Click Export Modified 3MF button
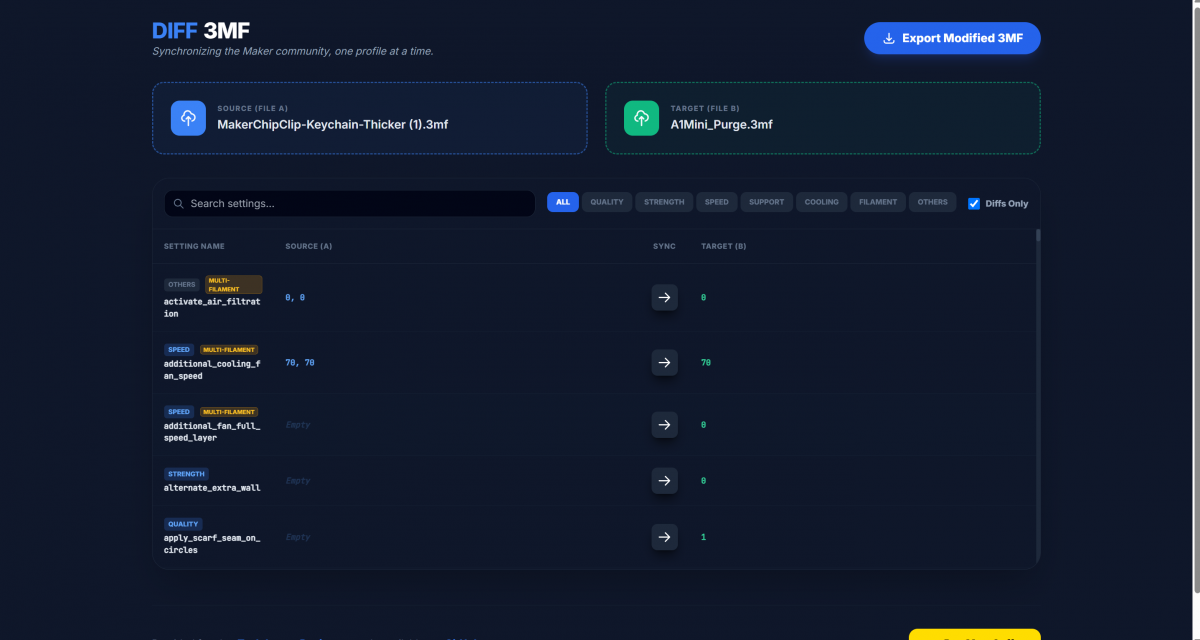Image resolution: width=1200 pixels, height=640 pixels. tap(952, 38)
